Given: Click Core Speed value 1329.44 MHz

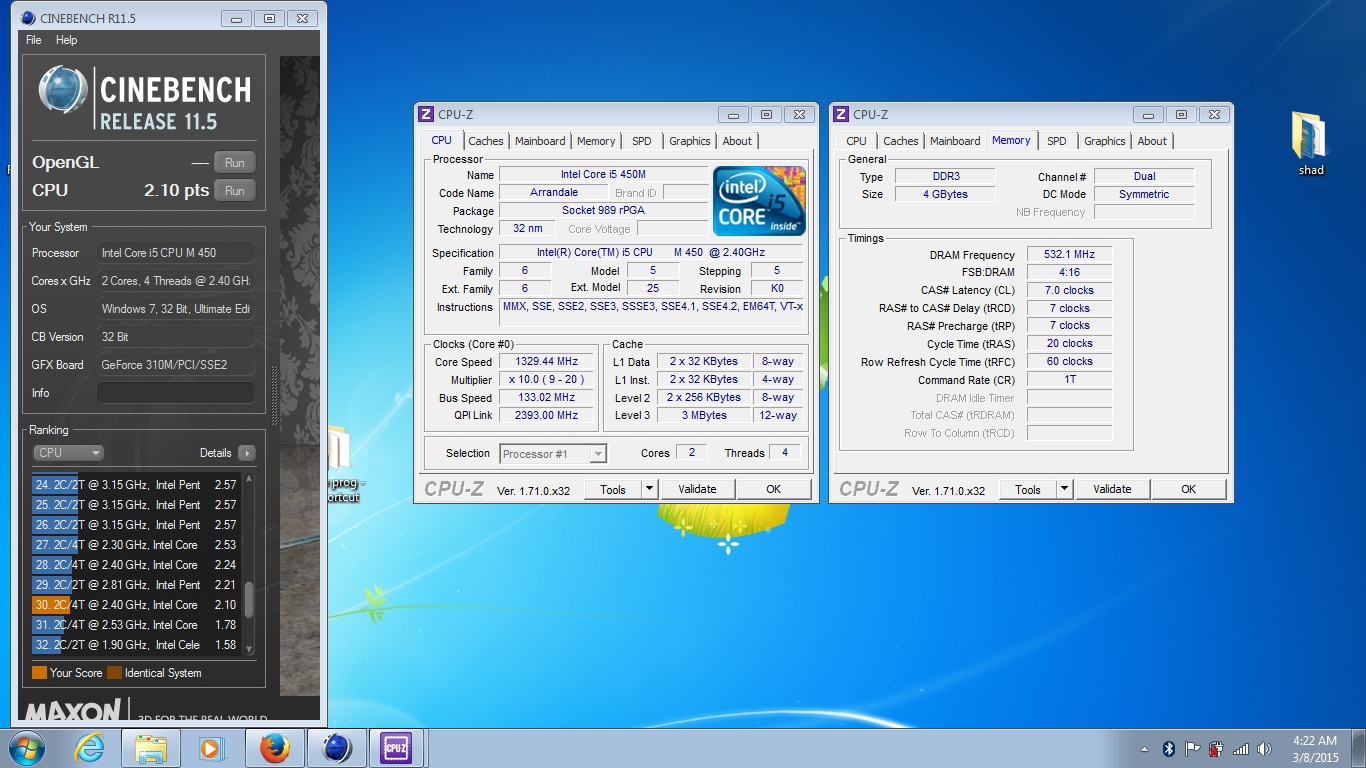Looking at the screenshot, I should (546, 361).
